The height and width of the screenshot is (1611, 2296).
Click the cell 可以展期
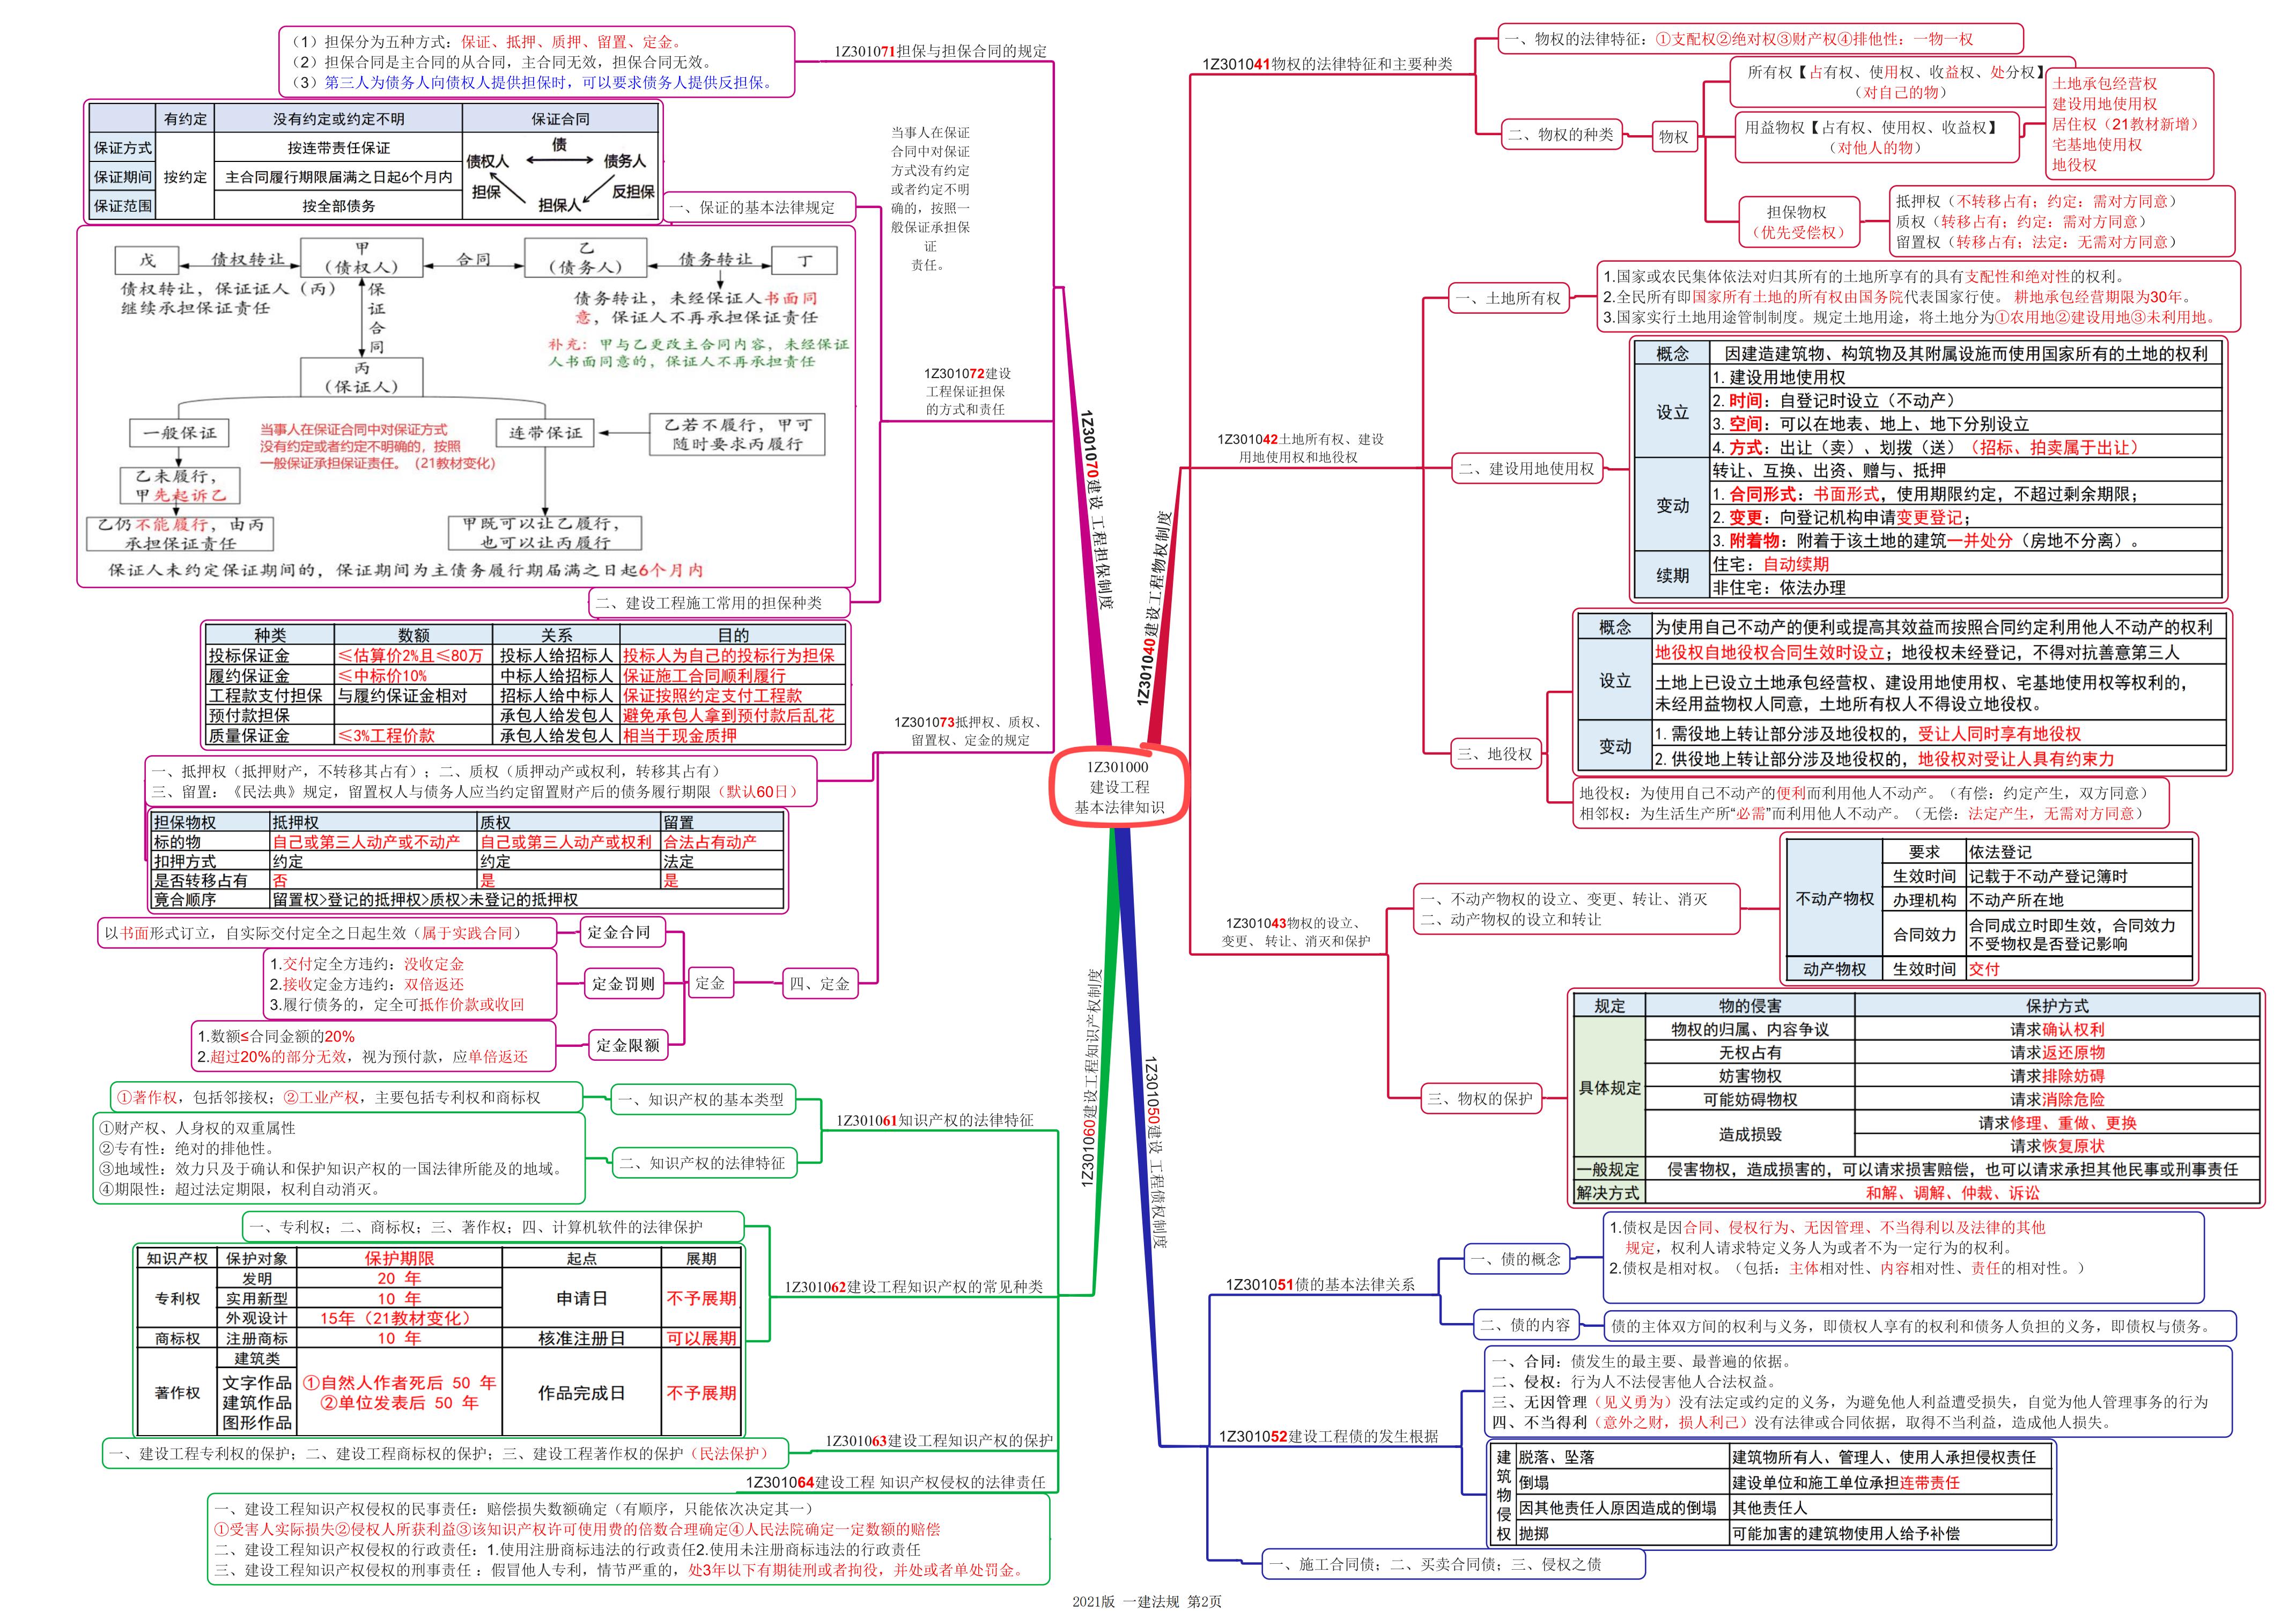pyautogui.click(x=701, y=1338)
